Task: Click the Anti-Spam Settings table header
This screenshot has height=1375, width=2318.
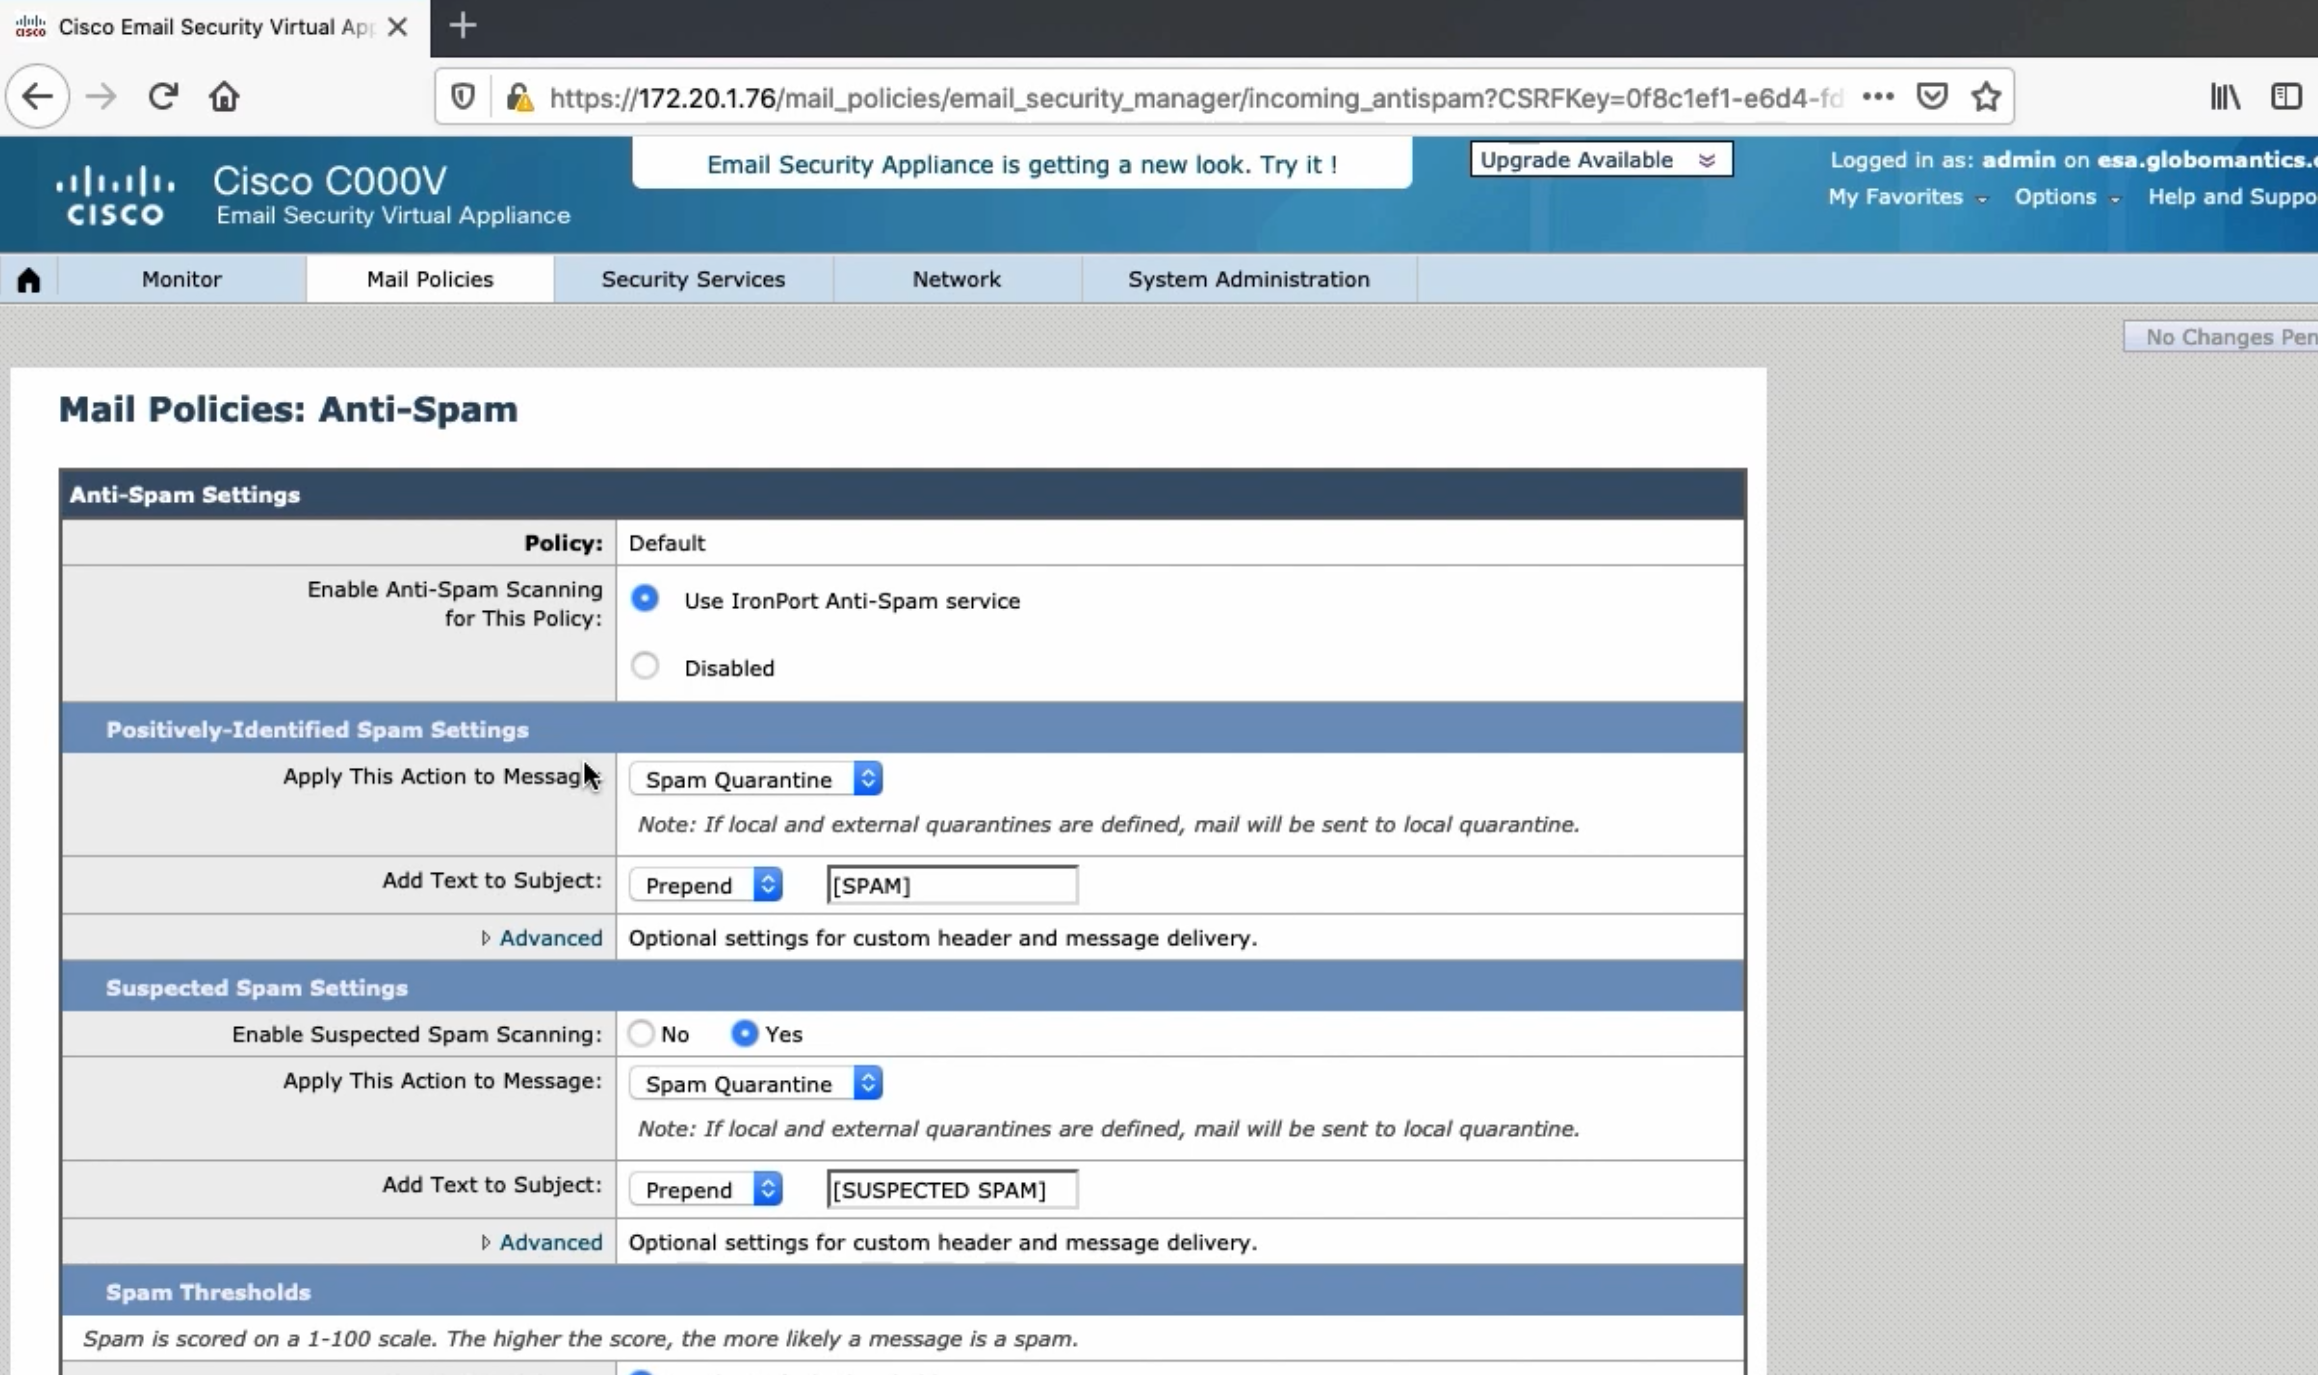Action: coord(903,495)
